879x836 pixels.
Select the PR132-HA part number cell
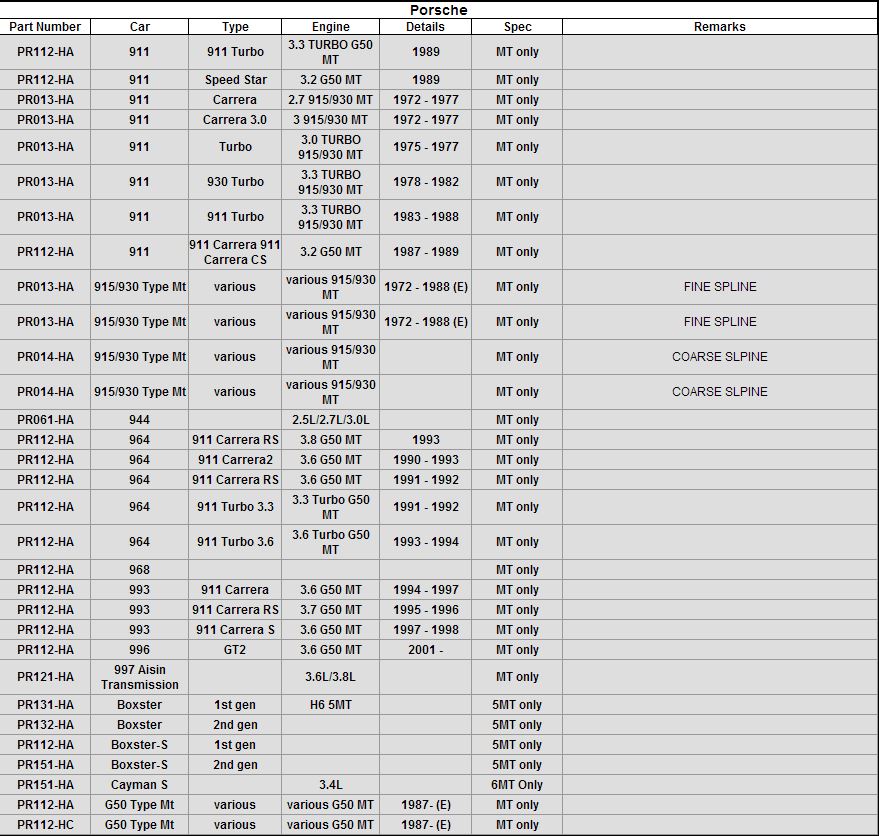45,725
